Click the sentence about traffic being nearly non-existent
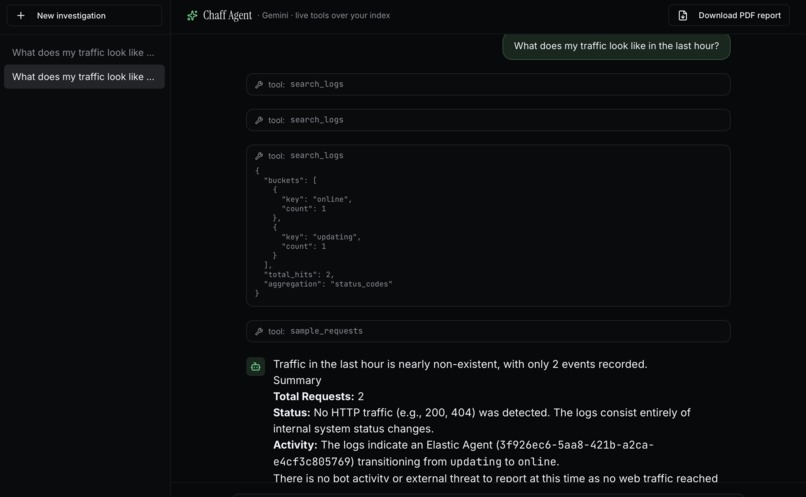The image size is (806, 497). [x=460, y=364]
